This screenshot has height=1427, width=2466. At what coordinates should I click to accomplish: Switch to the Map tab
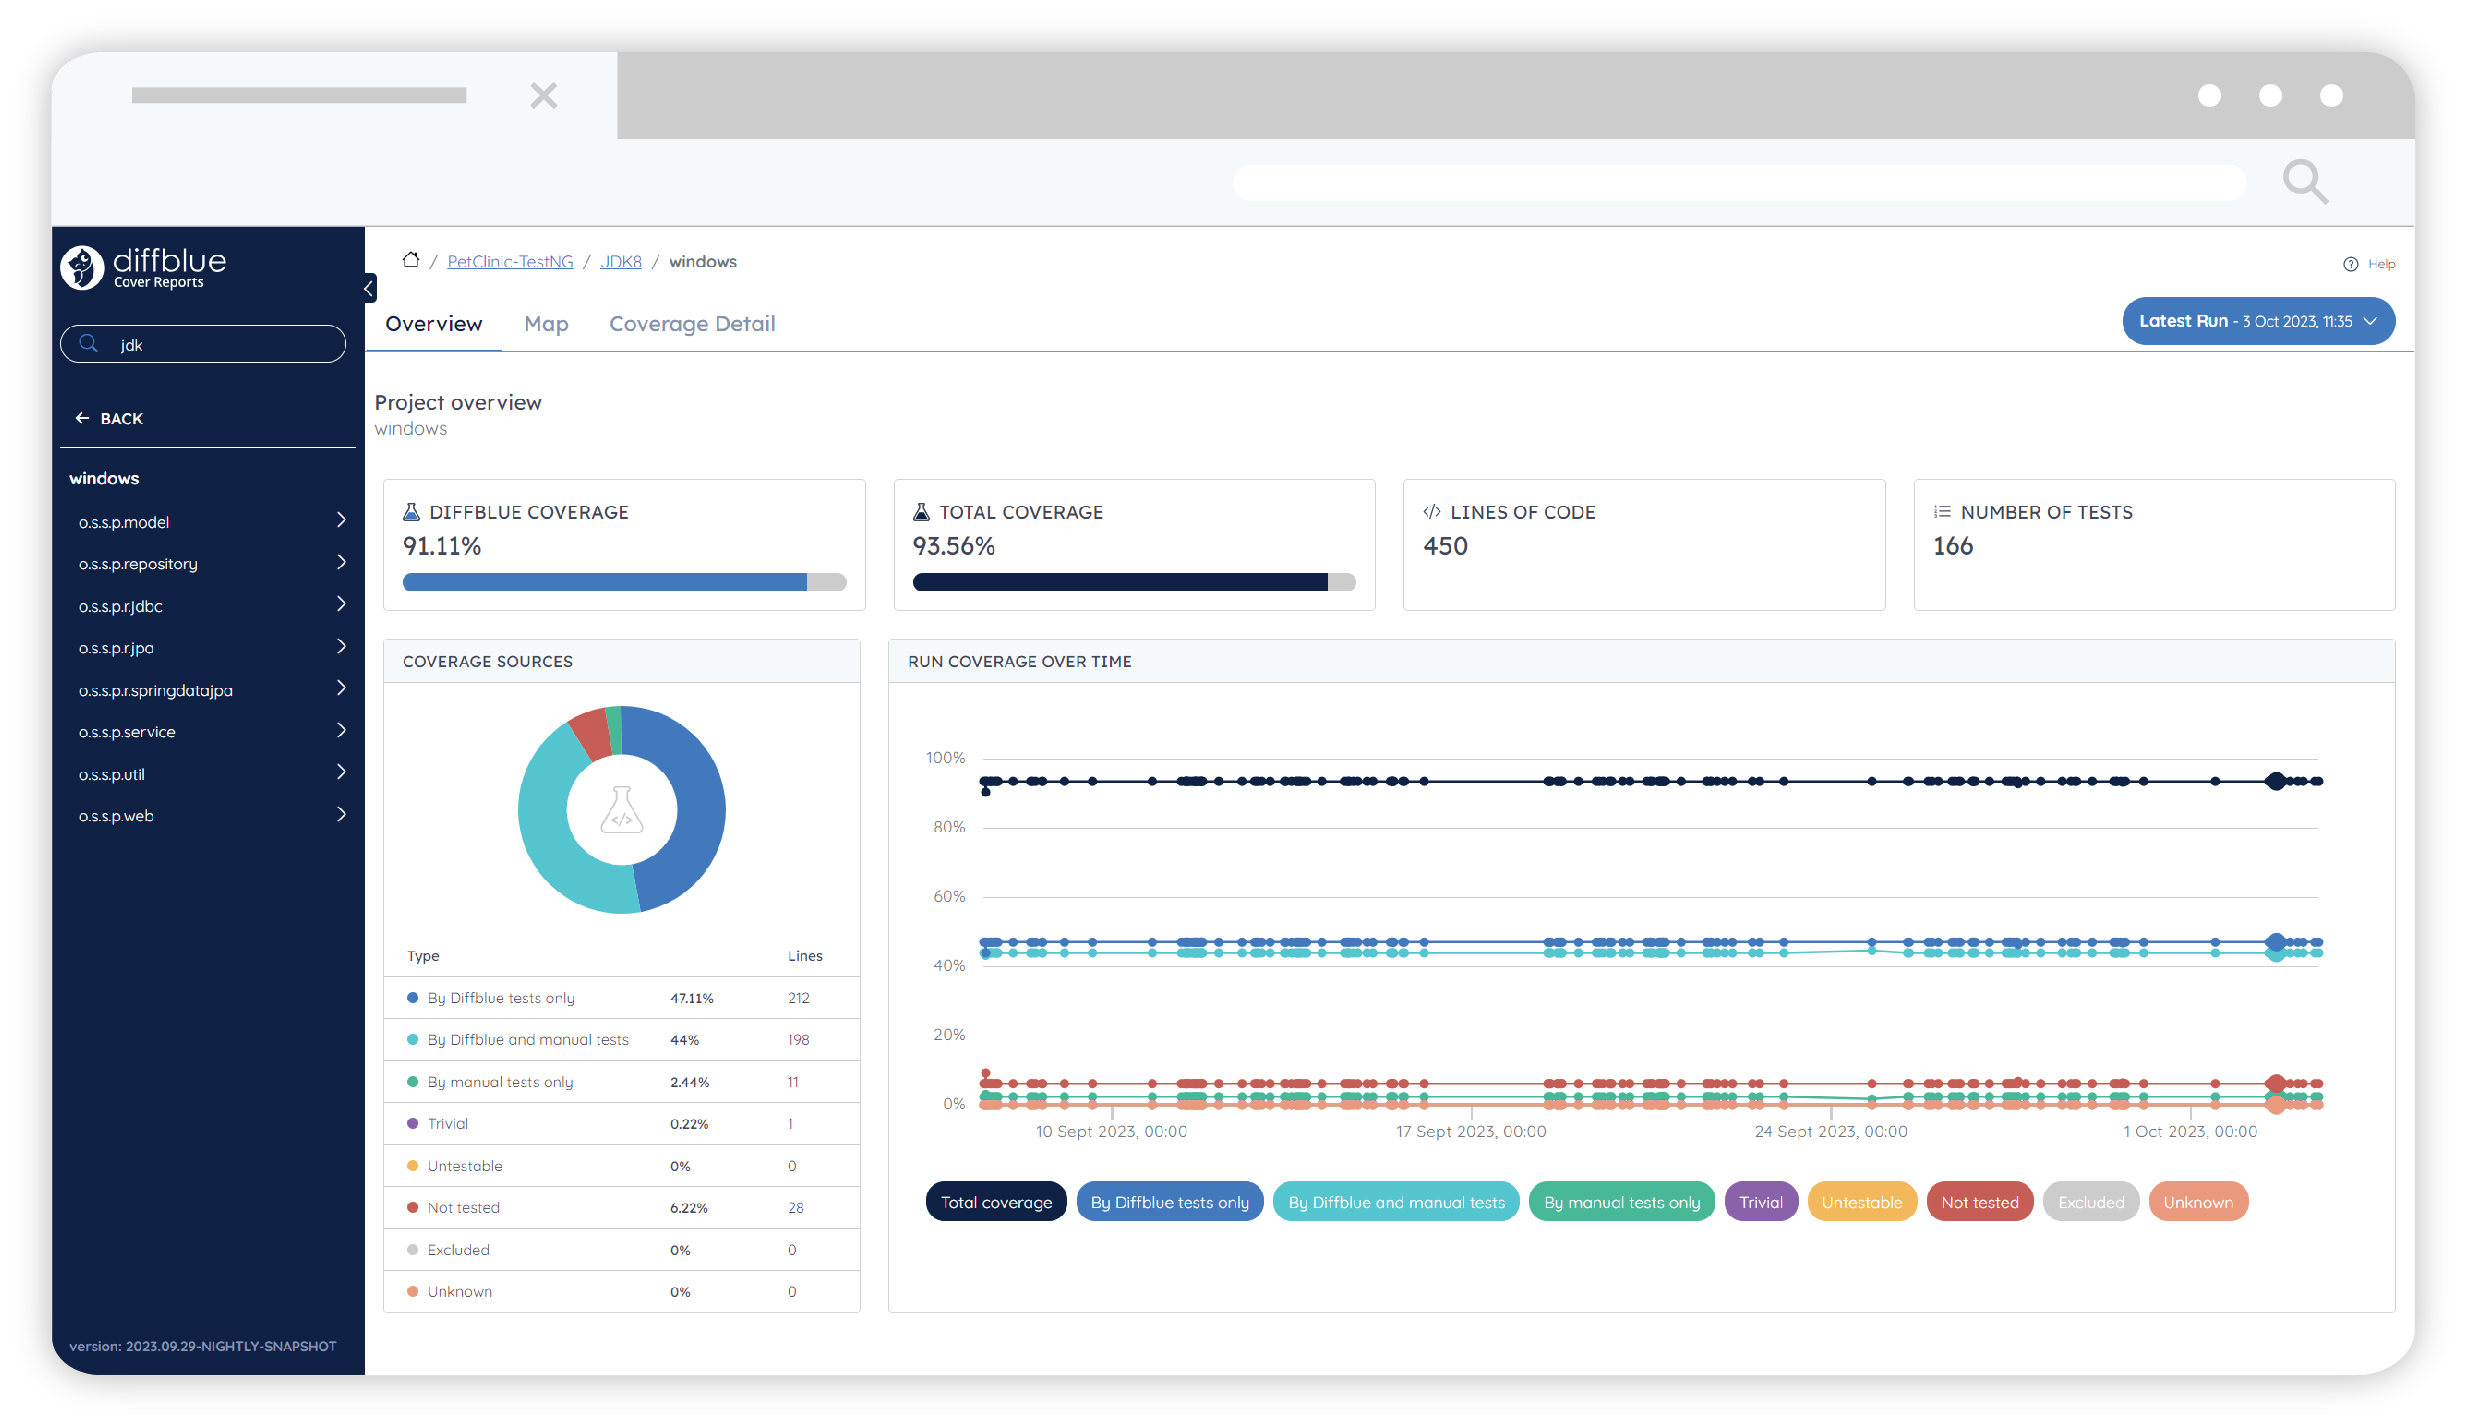click(546, 324)
